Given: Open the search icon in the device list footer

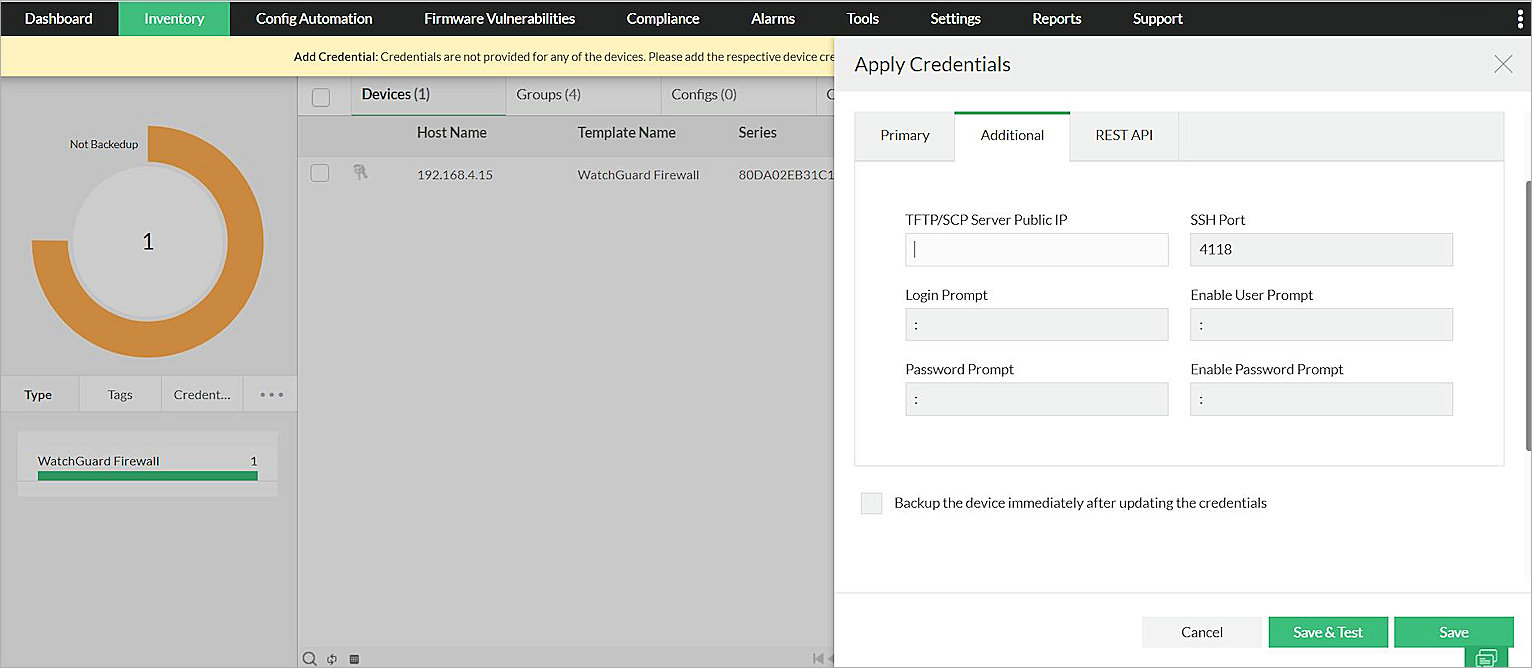Looking at the screenshot, I should click(309, 658).
